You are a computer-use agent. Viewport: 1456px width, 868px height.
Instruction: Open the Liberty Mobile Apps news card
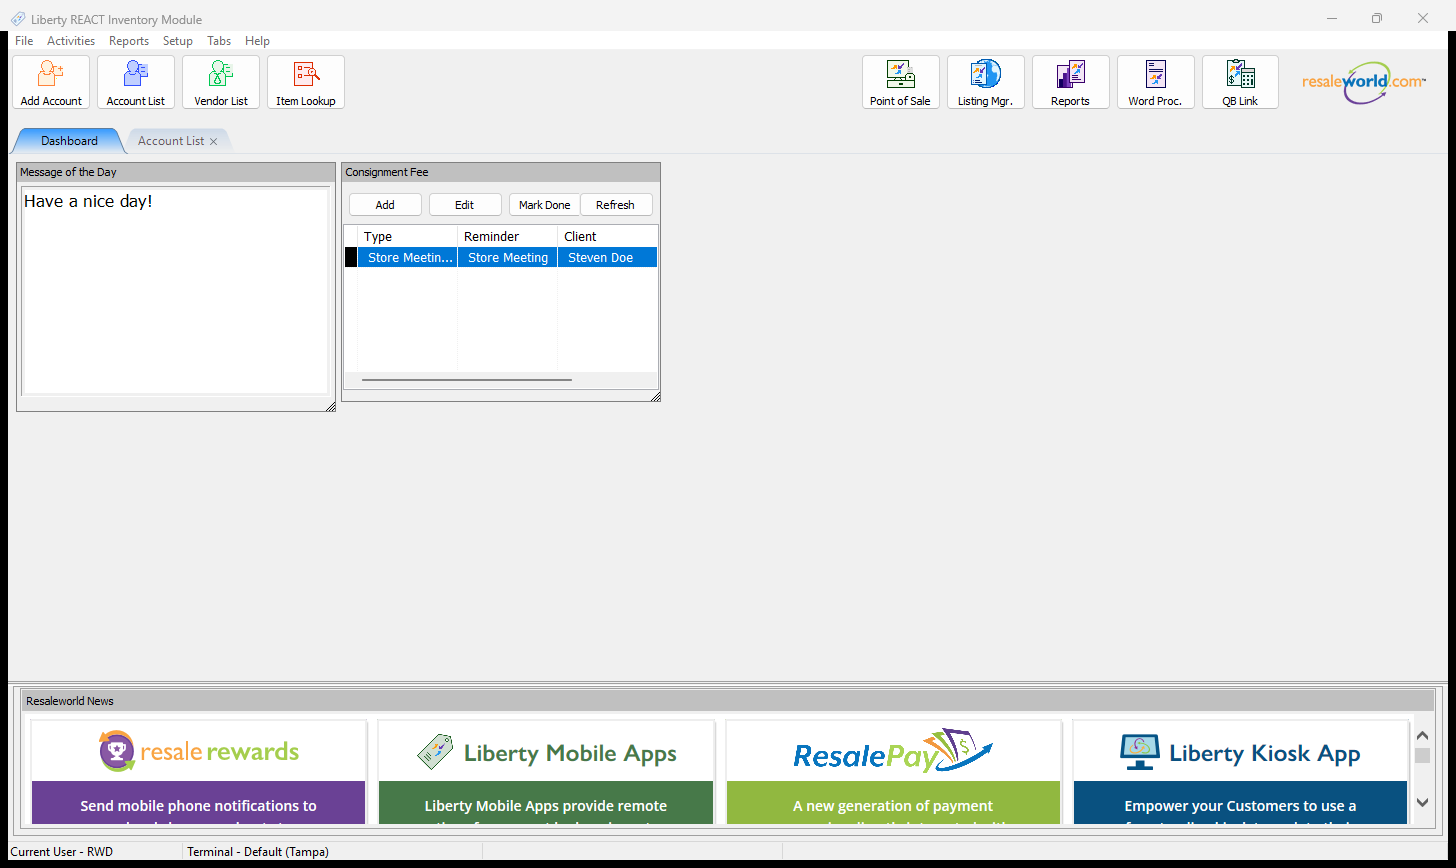pos(546,772)
